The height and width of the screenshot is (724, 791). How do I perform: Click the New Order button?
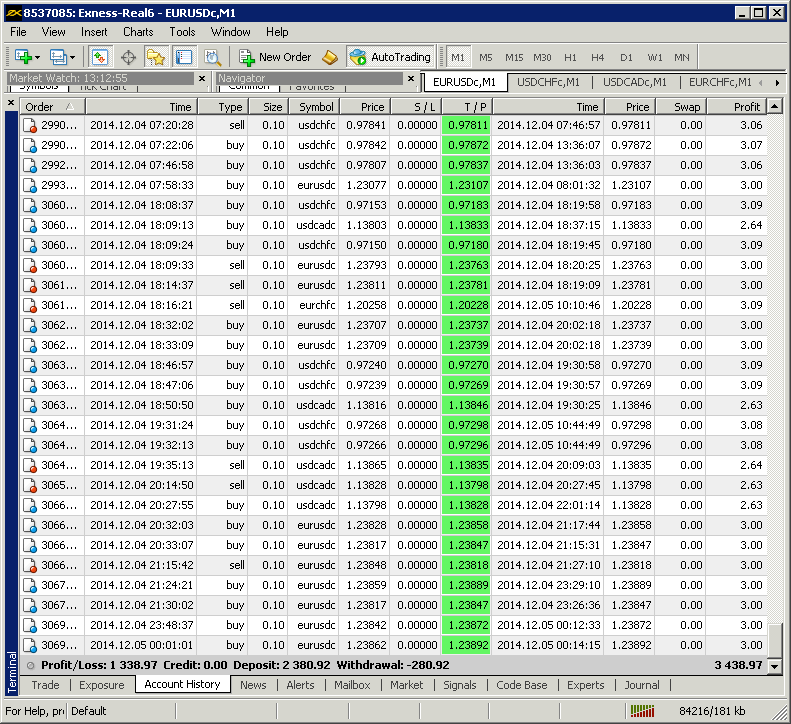(275, 57)
